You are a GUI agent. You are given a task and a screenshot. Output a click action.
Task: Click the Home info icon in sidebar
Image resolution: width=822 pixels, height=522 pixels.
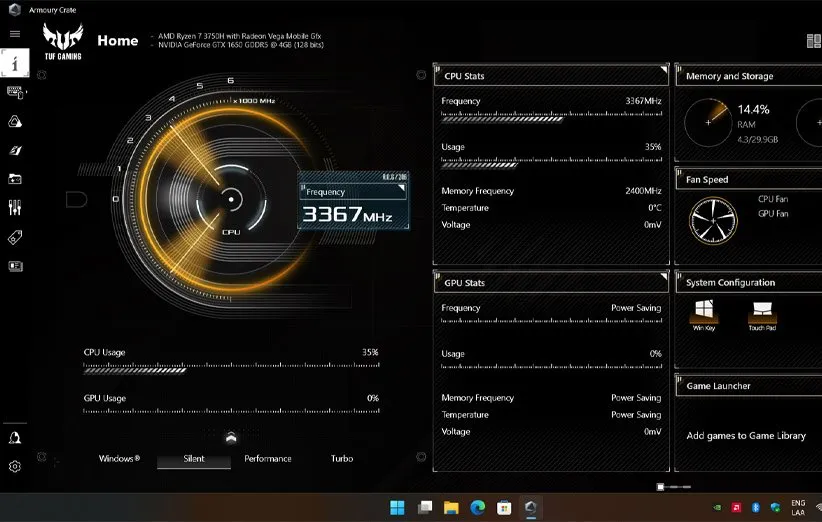[x=15, y=62]
